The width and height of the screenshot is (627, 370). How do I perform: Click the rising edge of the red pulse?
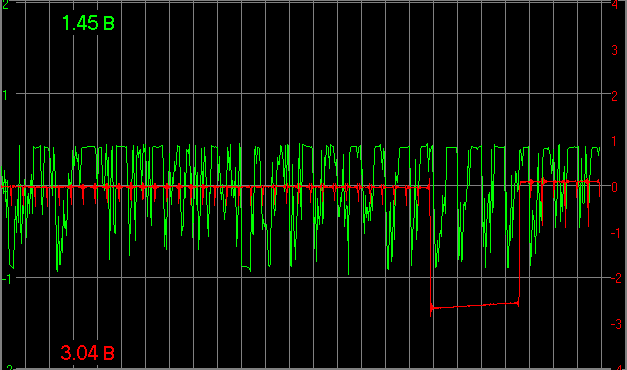tap(519, 243)
